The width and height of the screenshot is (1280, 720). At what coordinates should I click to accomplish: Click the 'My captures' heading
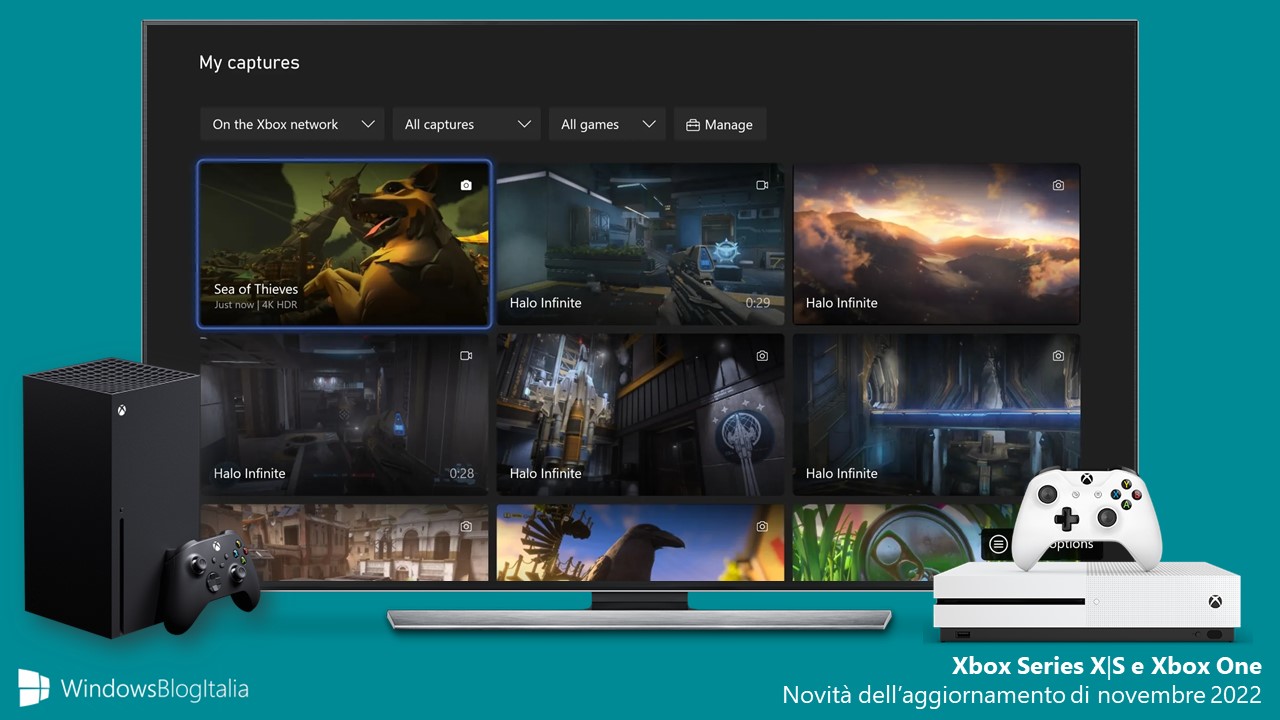249,63
